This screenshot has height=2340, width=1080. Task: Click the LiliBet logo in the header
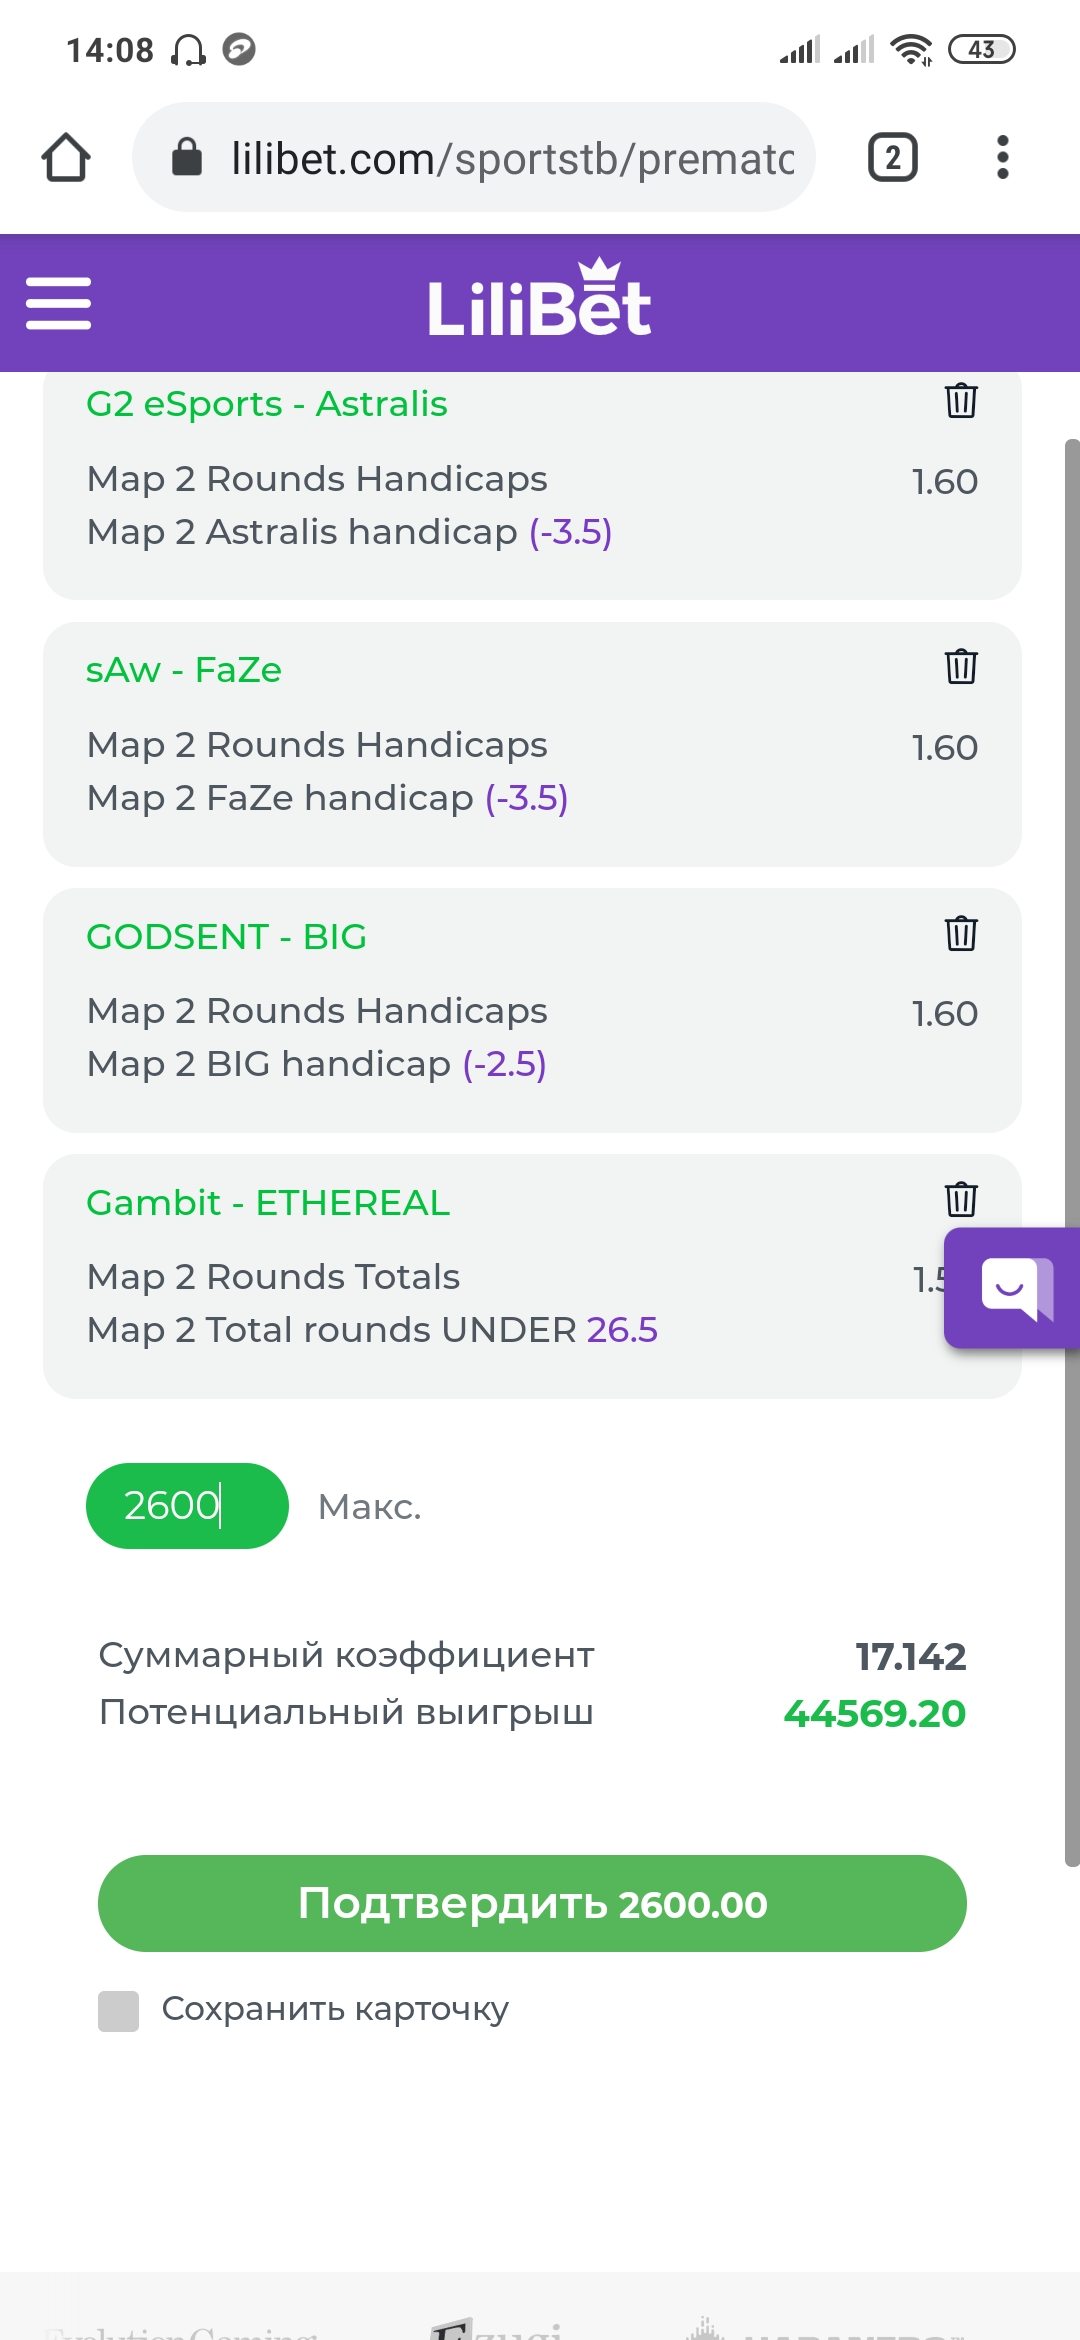point(540,298)
